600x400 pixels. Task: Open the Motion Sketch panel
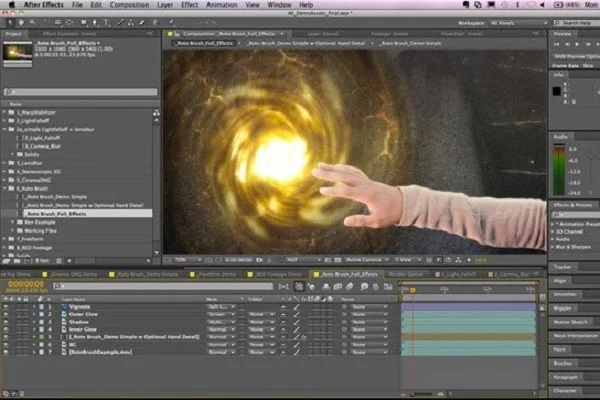point(570,322)
